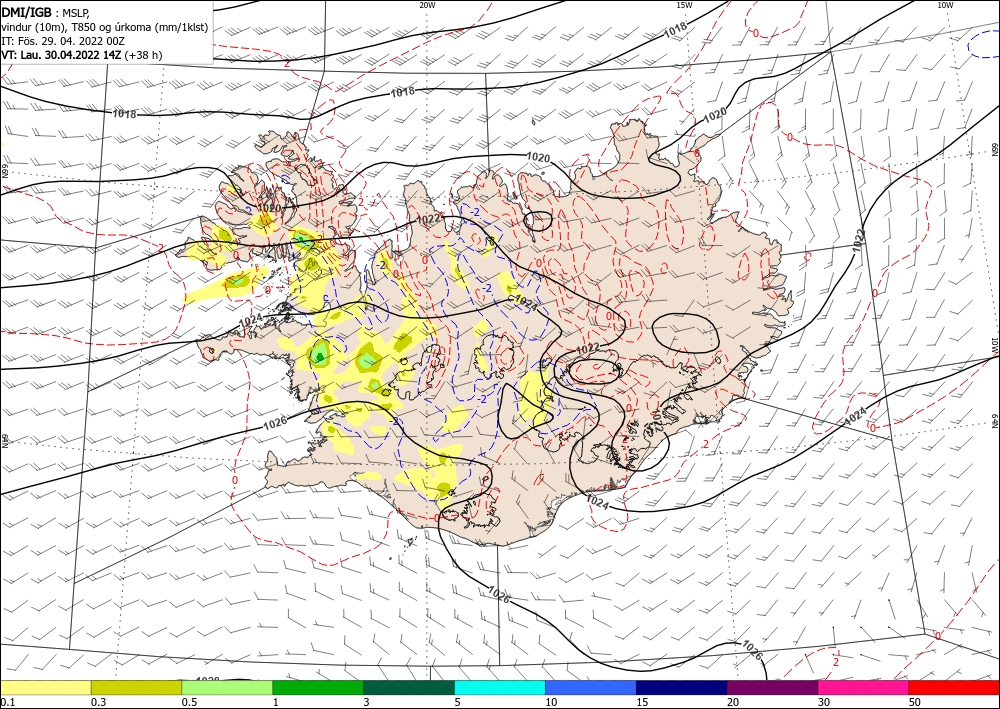1000x709 pixels.
Task: Select the magenta 30 mm legend swatch
Action: click(x=864, y=687)
